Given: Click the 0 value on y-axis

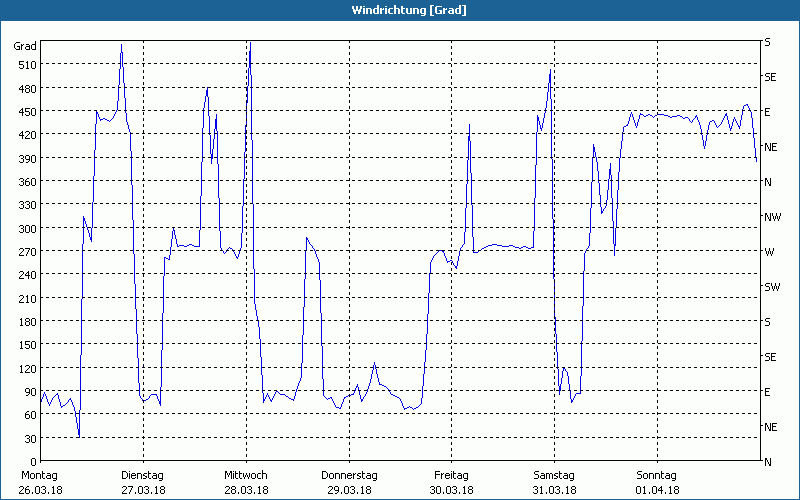Looking at the screenshot, I should 32,461.
